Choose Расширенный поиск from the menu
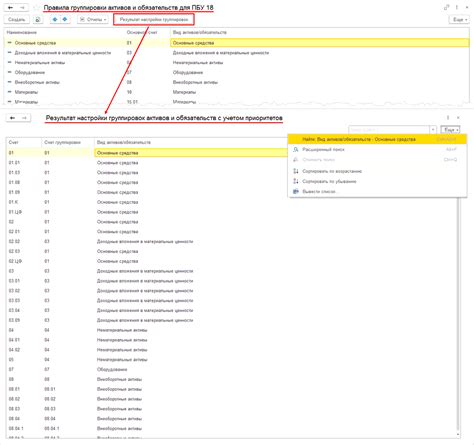This screenshot has width=474, height=445. click(x=323, y=149)
